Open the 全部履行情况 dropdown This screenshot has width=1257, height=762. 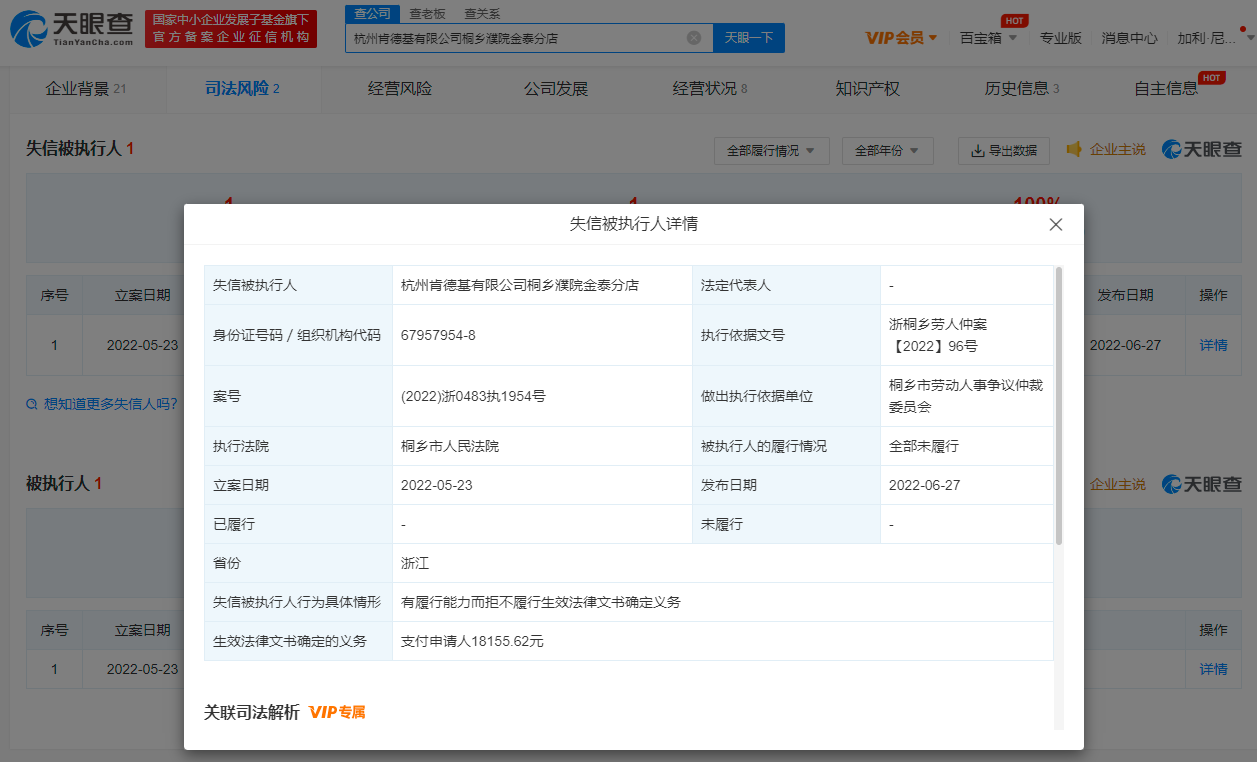[771, 150]
